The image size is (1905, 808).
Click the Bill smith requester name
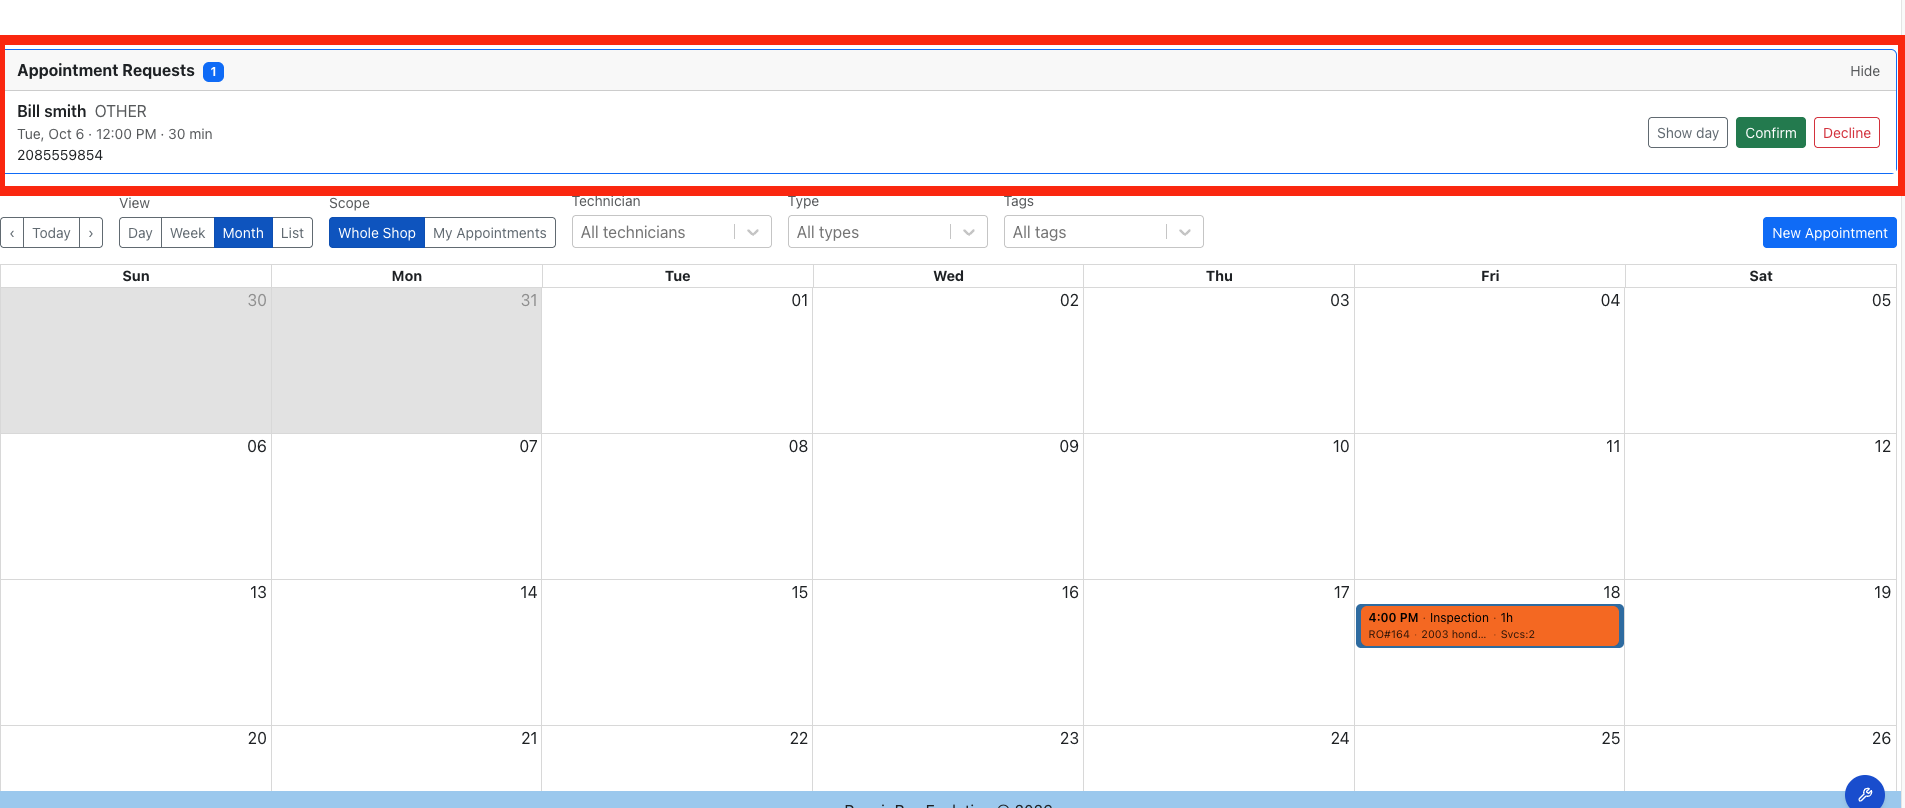pos(52,111)
